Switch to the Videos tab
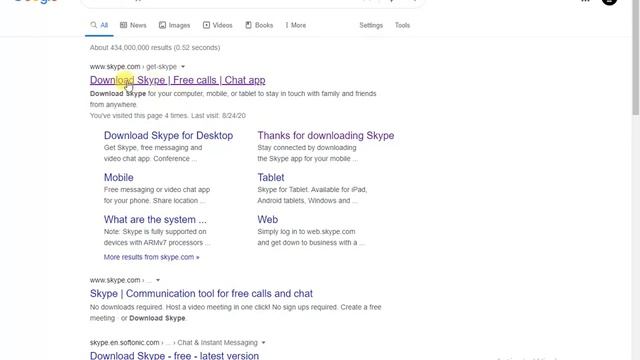This screenshot has height=360, width=640. click(x=218, y=25)
